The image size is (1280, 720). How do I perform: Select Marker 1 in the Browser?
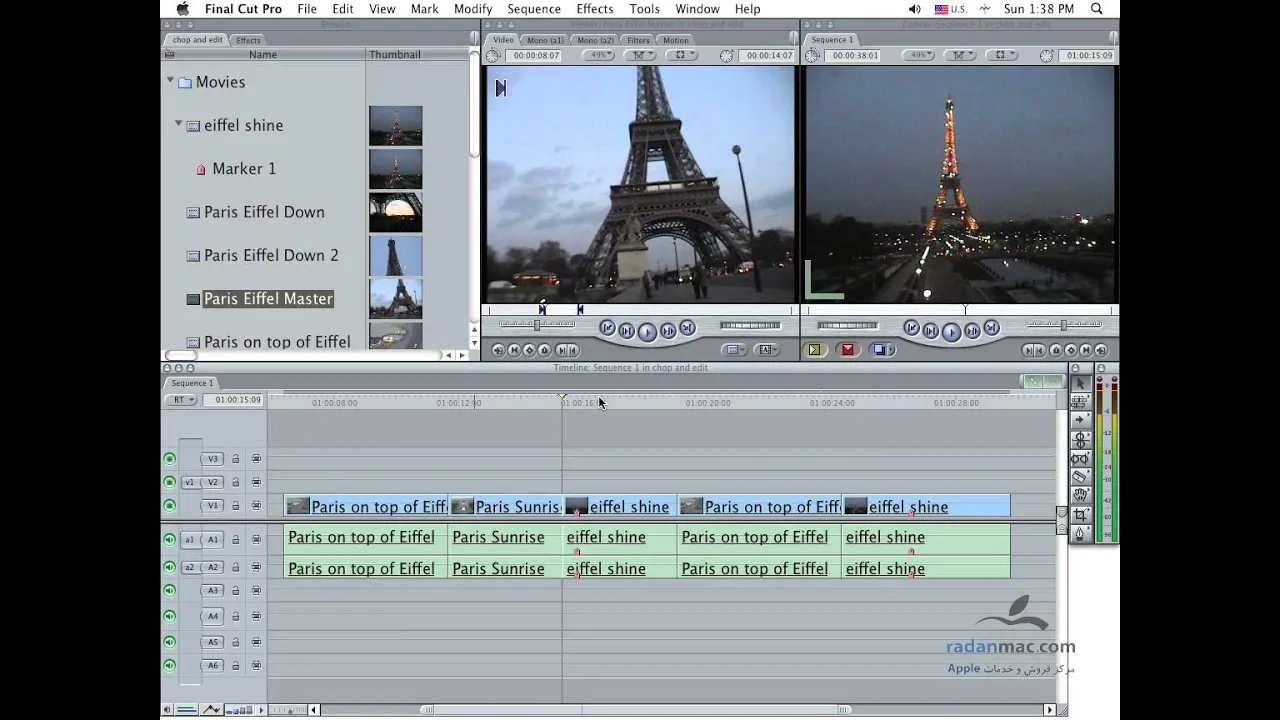click(243, 168)
